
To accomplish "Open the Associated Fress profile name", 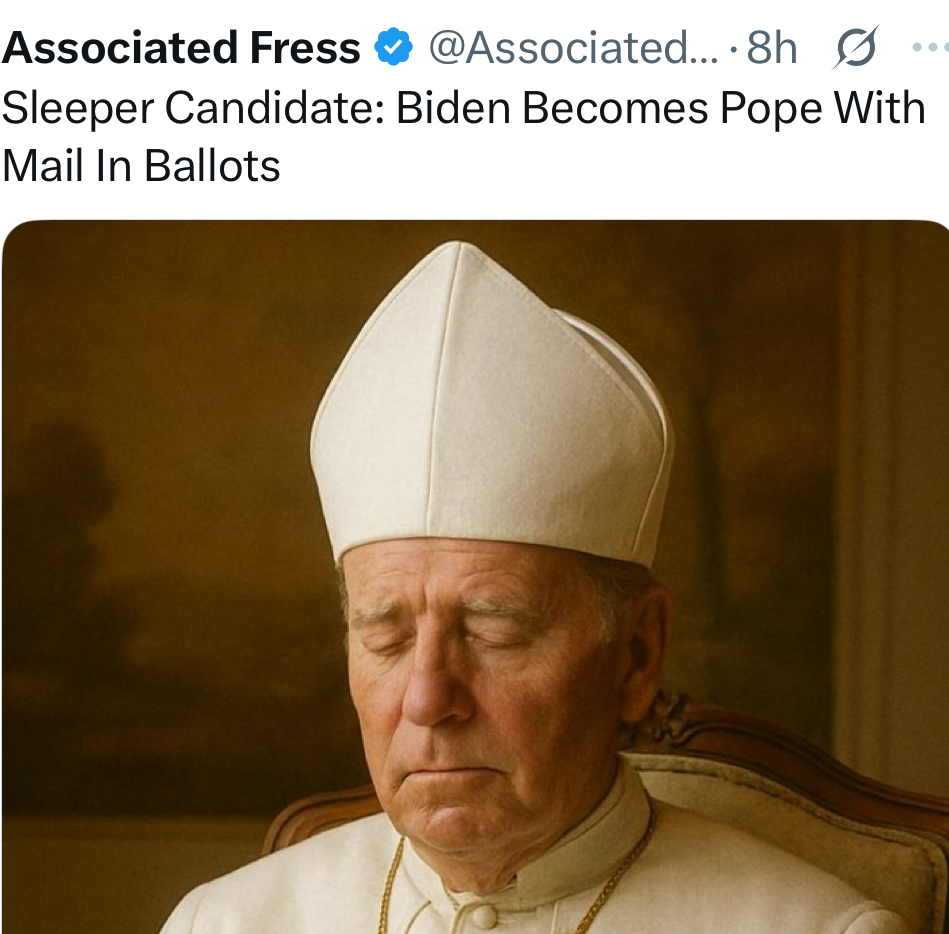I will (181, 47).
